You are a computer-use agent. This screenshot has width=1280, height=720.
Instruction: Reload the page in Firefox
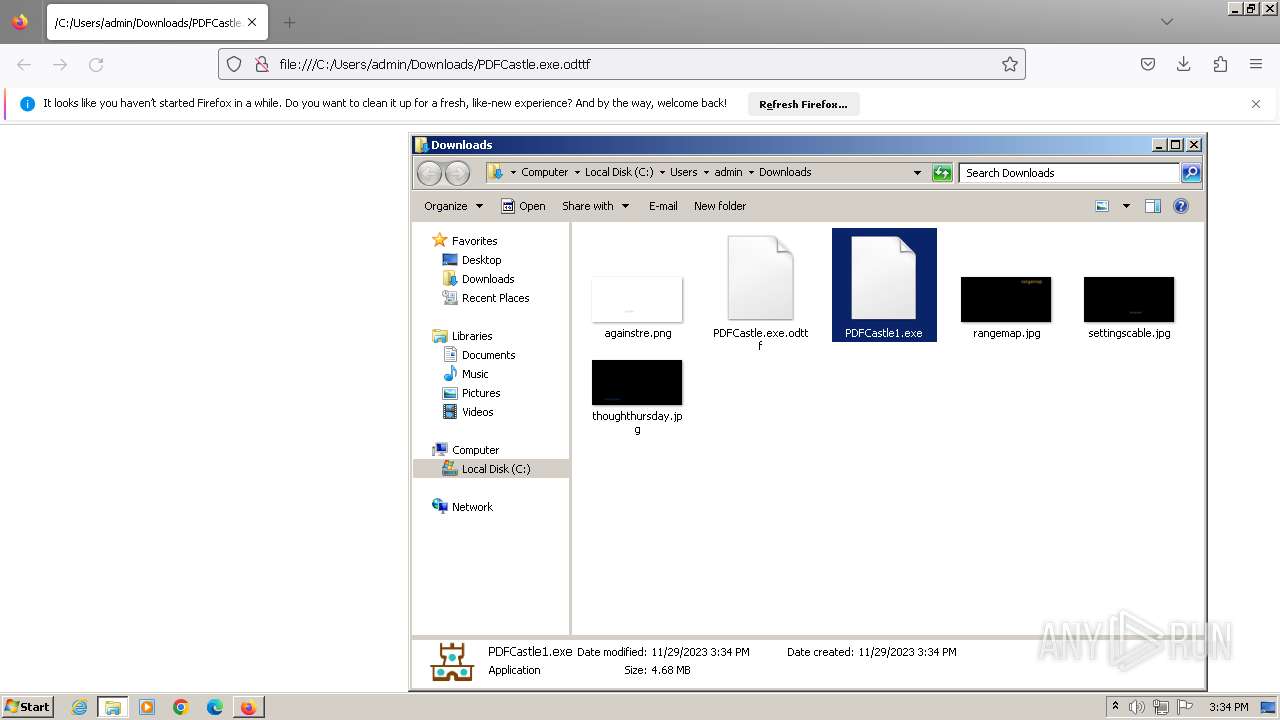point(96,64)
